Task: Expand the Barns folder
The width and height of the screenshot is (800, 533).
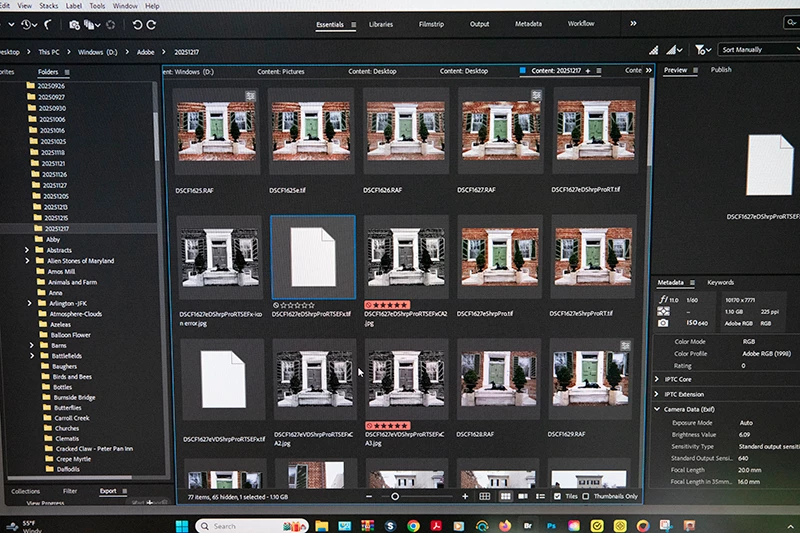Action: [x=31, y=345]
